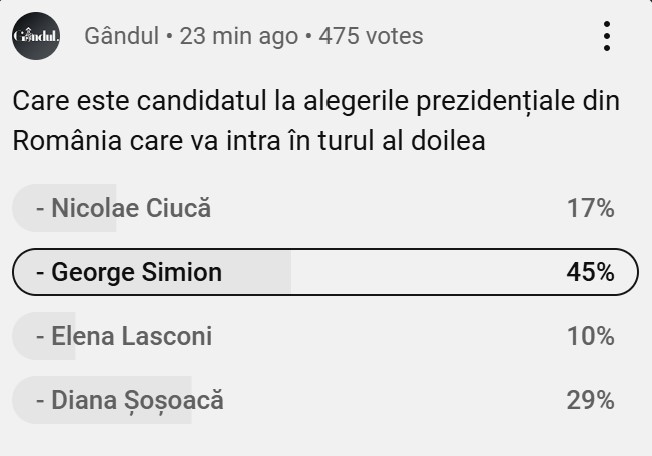
Task: Click the 45% result value
Action: point(590,272)
